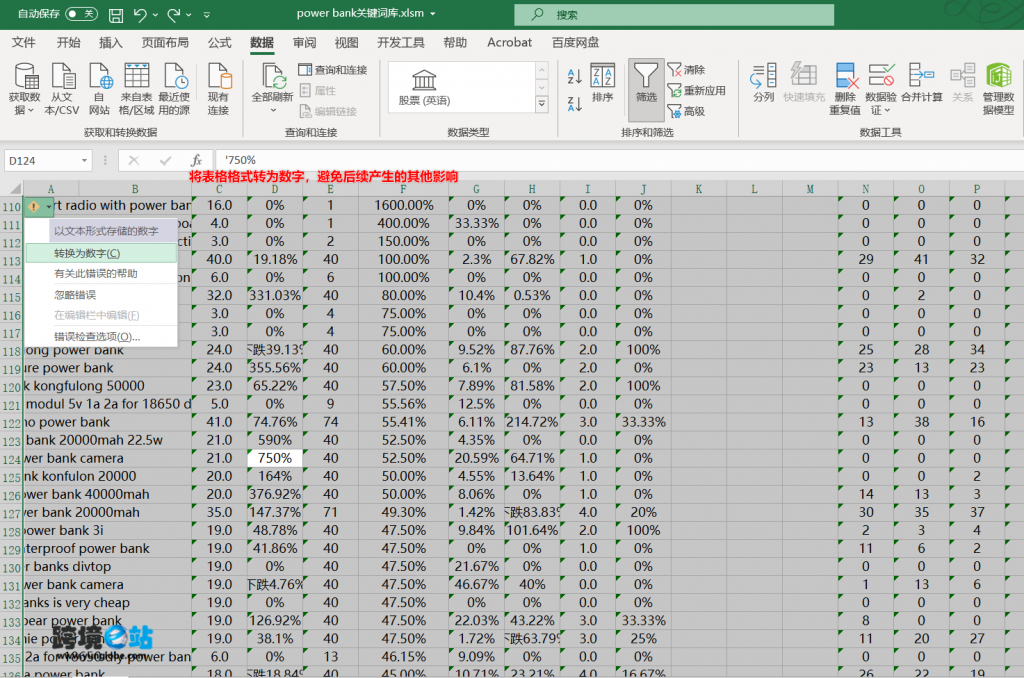Open the error options dropdown arrow
Screen dimensions: 1024x678
point(49,206)
